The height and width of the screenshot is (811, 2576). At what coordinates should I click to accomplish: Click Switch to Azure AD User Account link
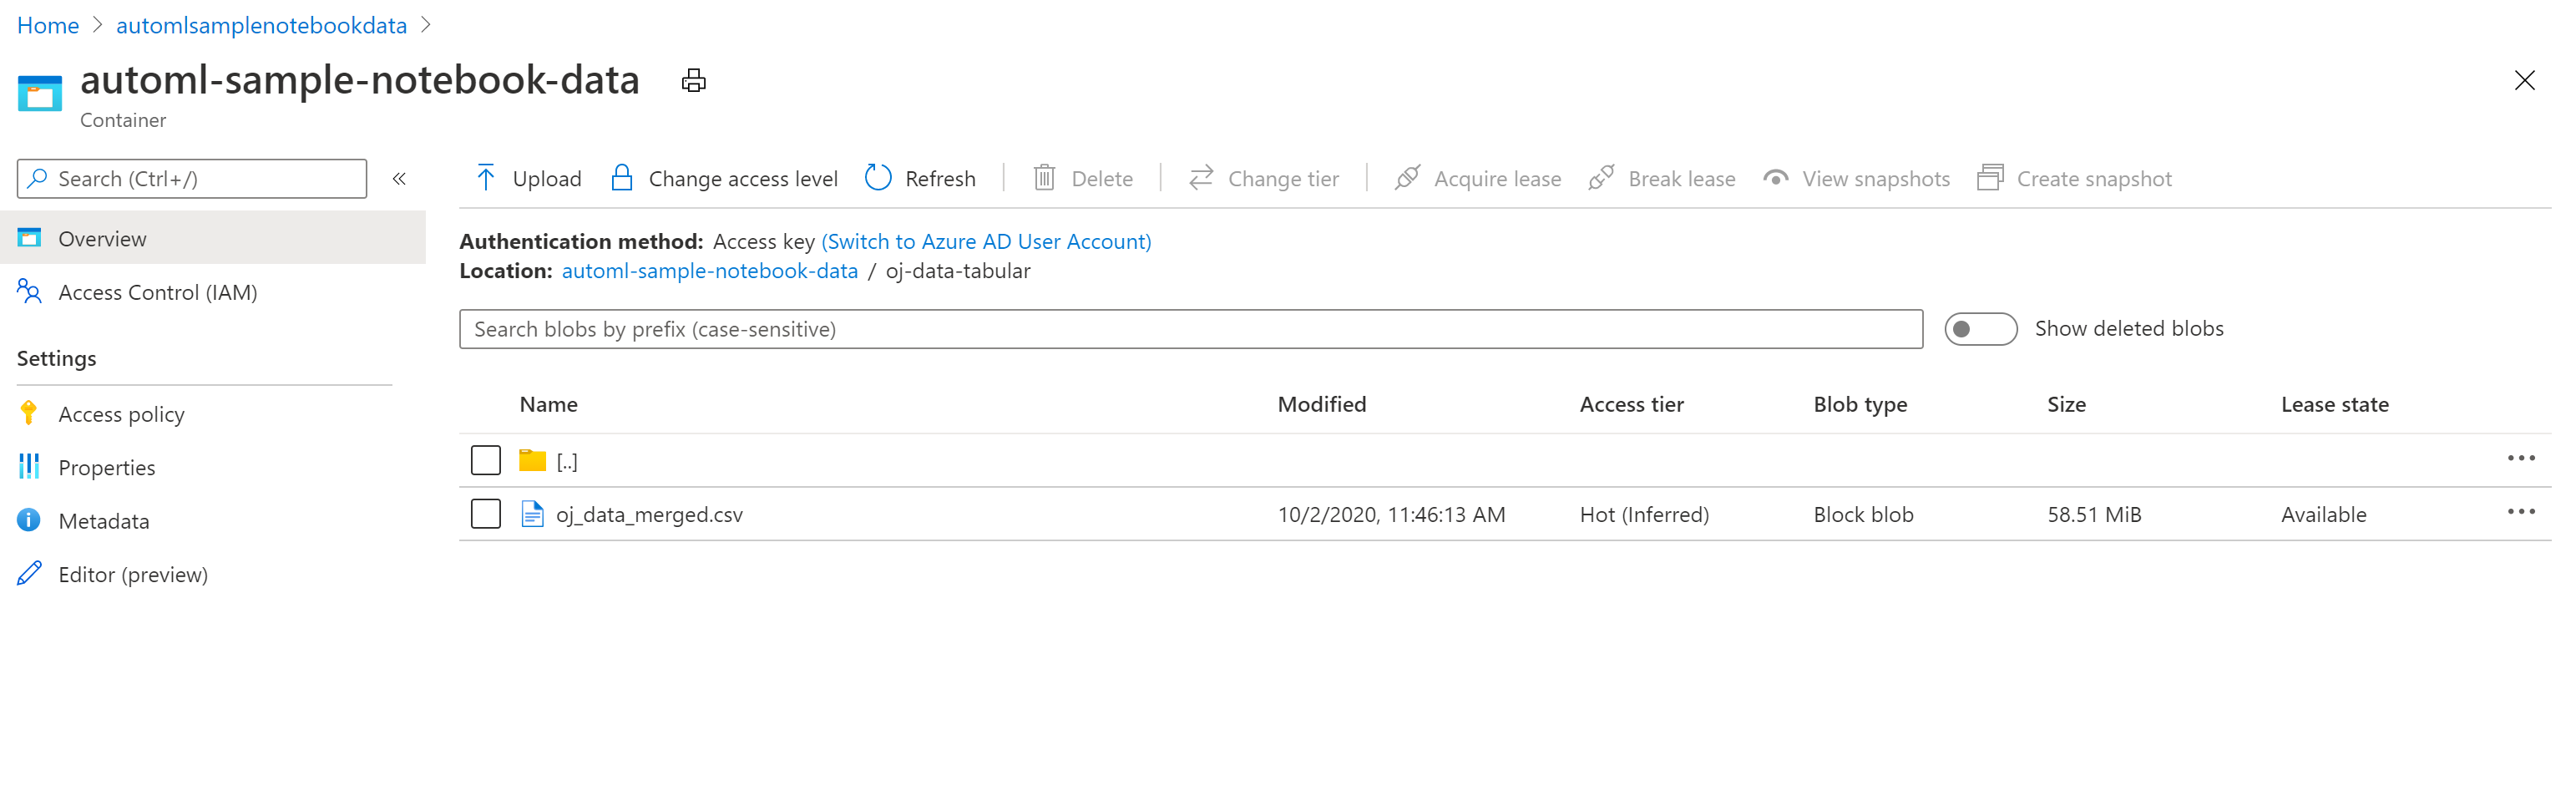pos(986,241)
